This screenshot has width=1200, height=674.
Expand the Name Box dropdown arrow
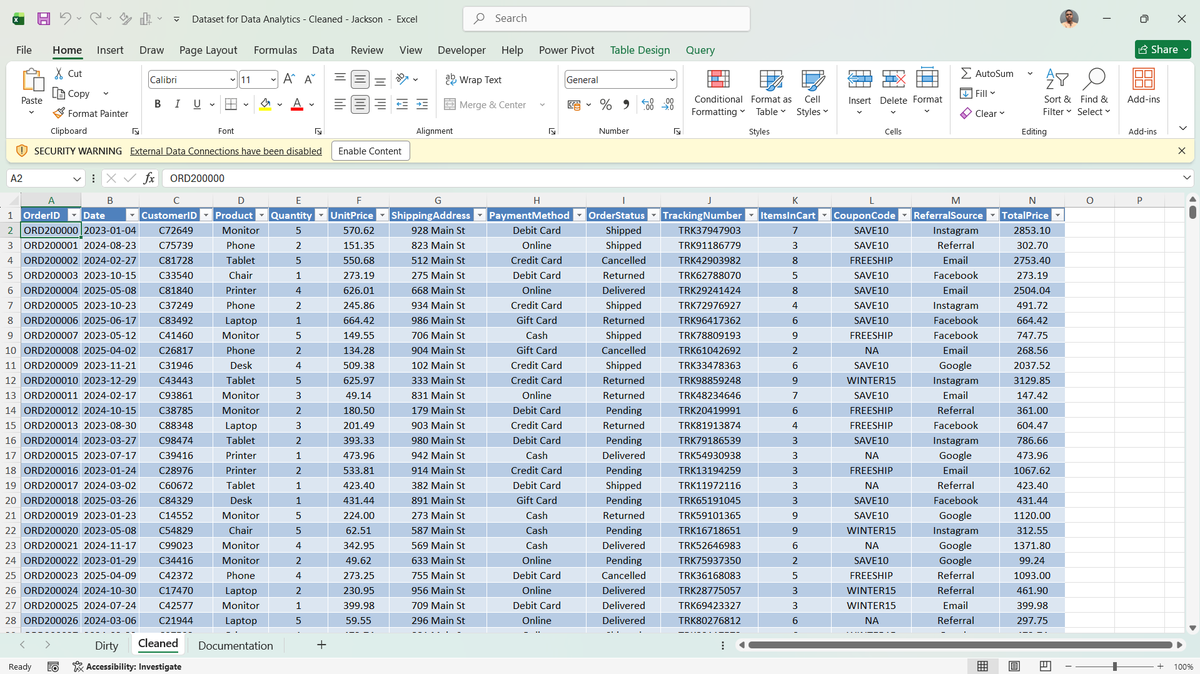[x=77, y=178]
